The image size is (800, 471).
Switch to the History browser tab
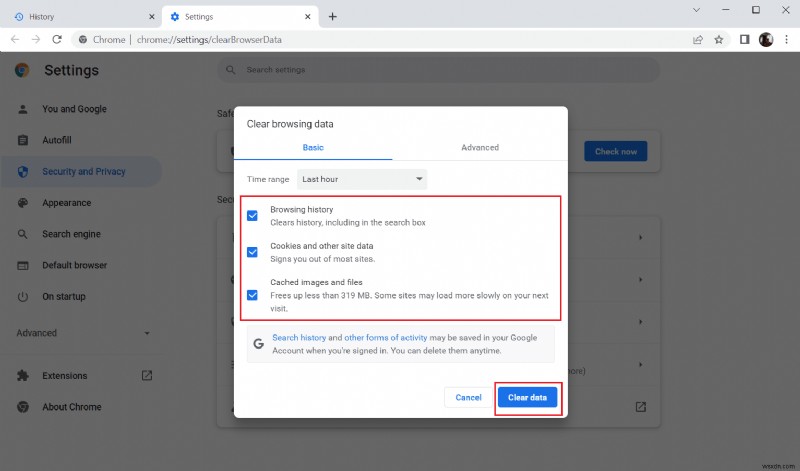pos(82,16)
